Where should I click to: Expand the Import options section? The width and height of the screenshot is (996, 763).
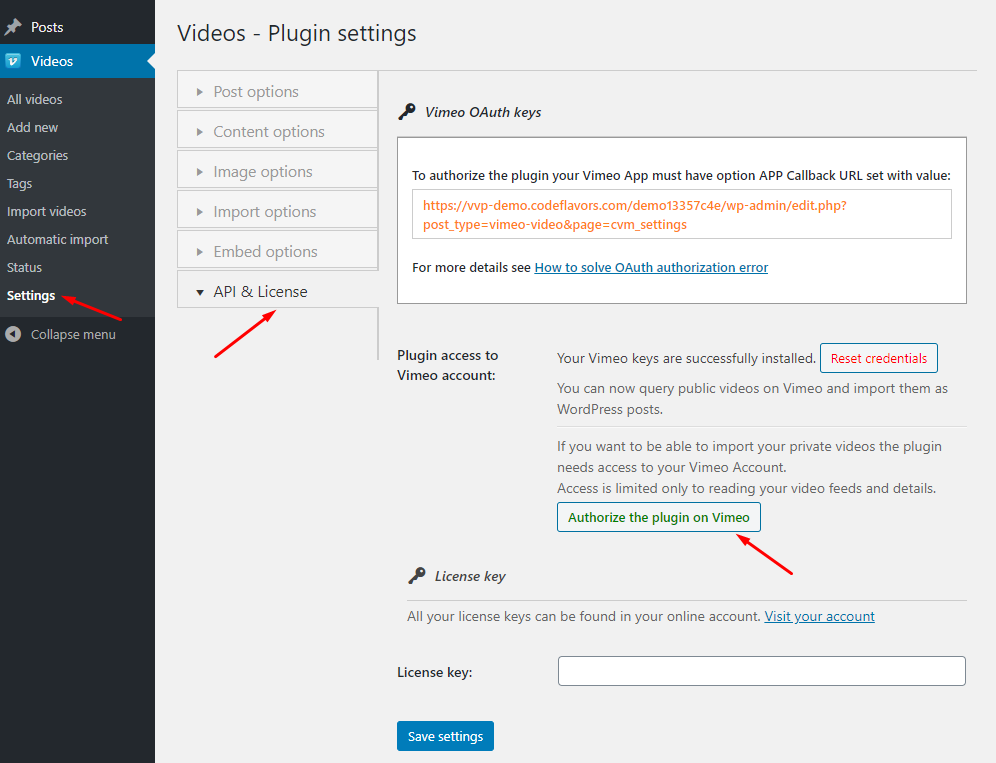pos(278,212)
